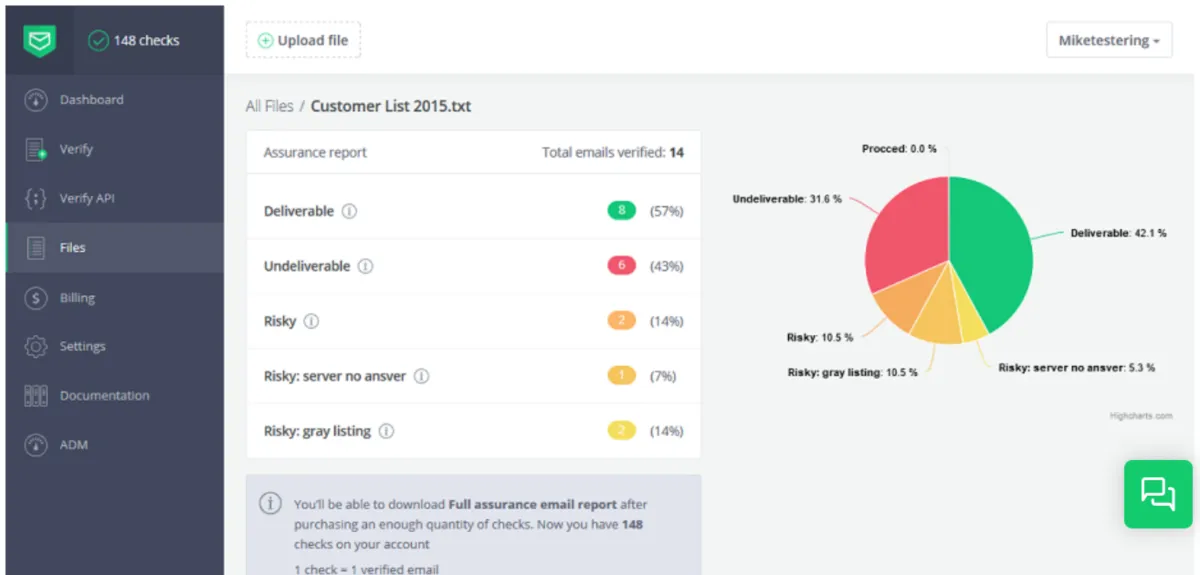Open the Files menu item
The width and height of the screenshot is (1200, 575).
coord(72,248)
